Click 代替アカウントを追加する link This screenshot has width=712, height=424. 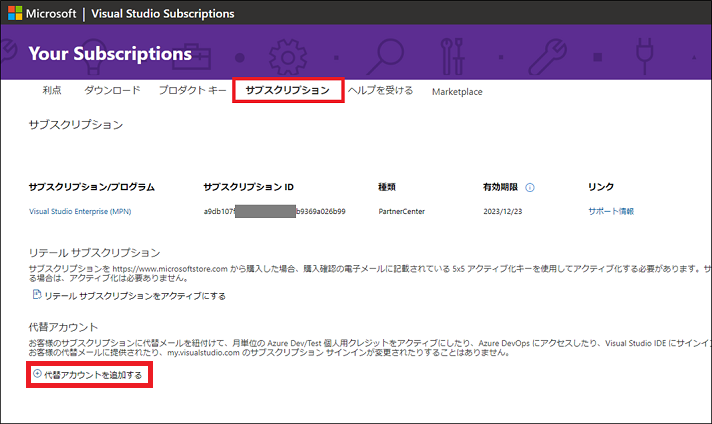coord(93,375)
